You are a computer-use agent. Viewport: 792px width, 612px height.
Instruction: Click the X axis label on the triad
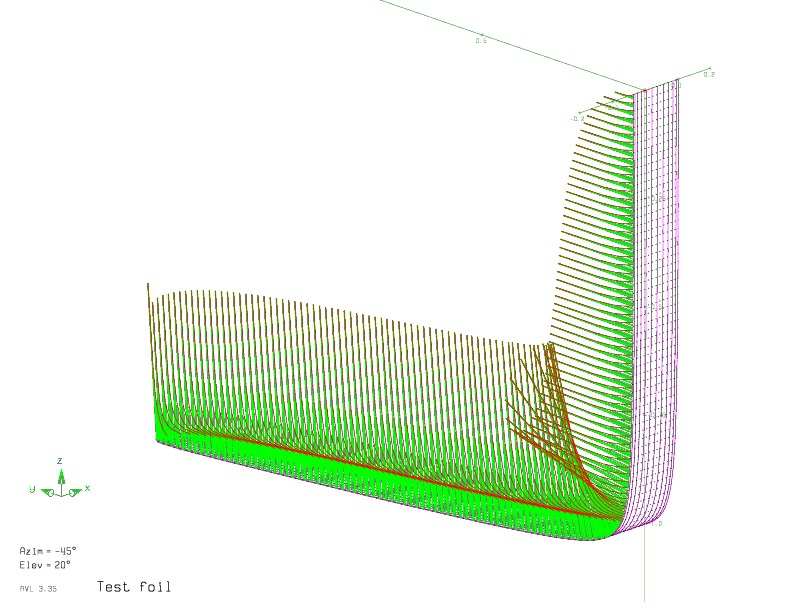tap(88, 488)
